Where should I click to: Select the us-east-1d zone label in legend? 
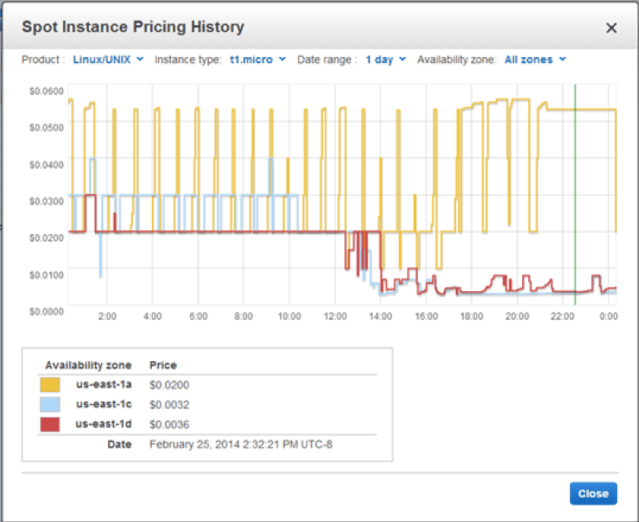[105, 424]
